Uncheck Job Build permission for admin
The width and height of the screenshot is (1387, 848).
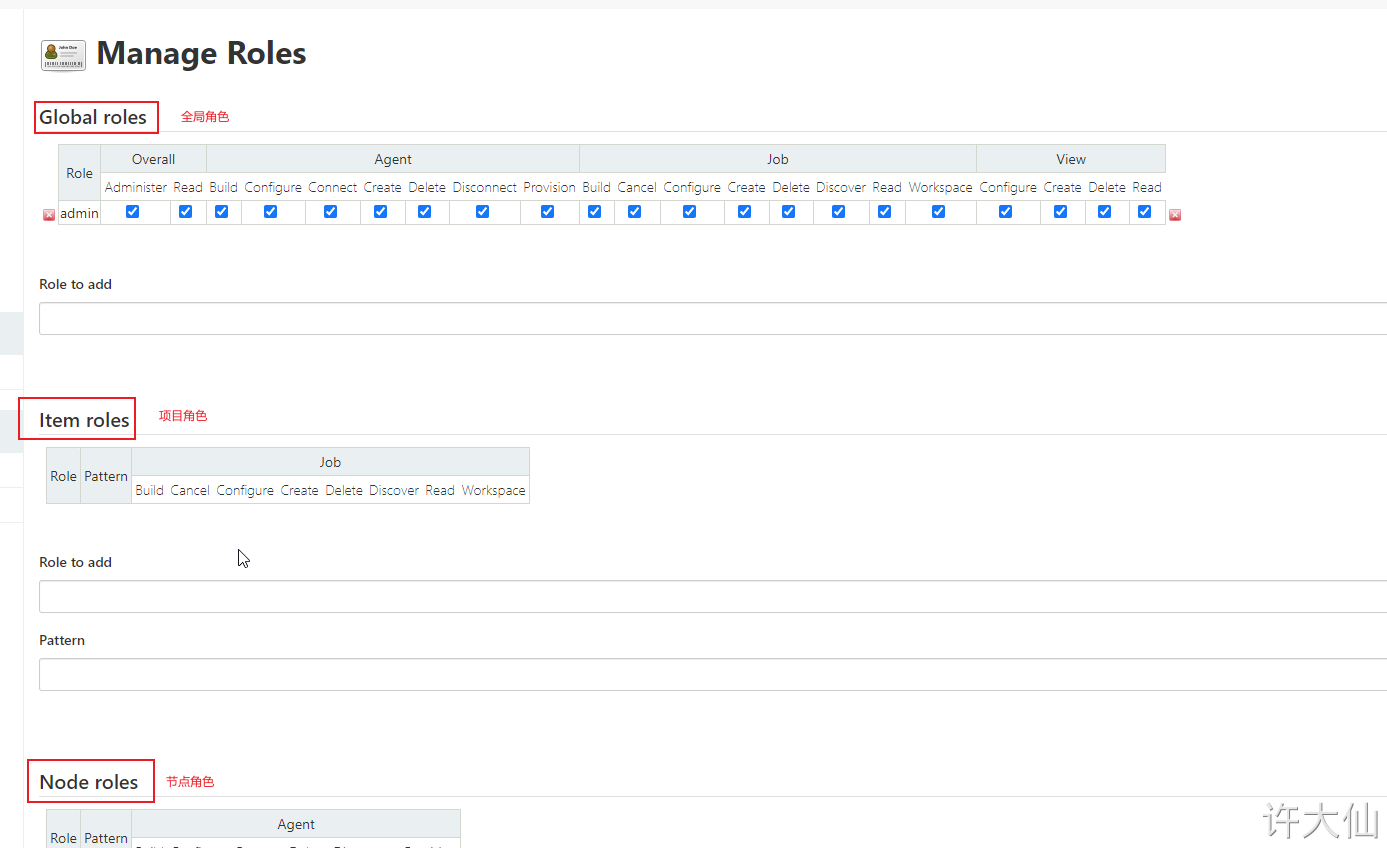tap(595, 212)
